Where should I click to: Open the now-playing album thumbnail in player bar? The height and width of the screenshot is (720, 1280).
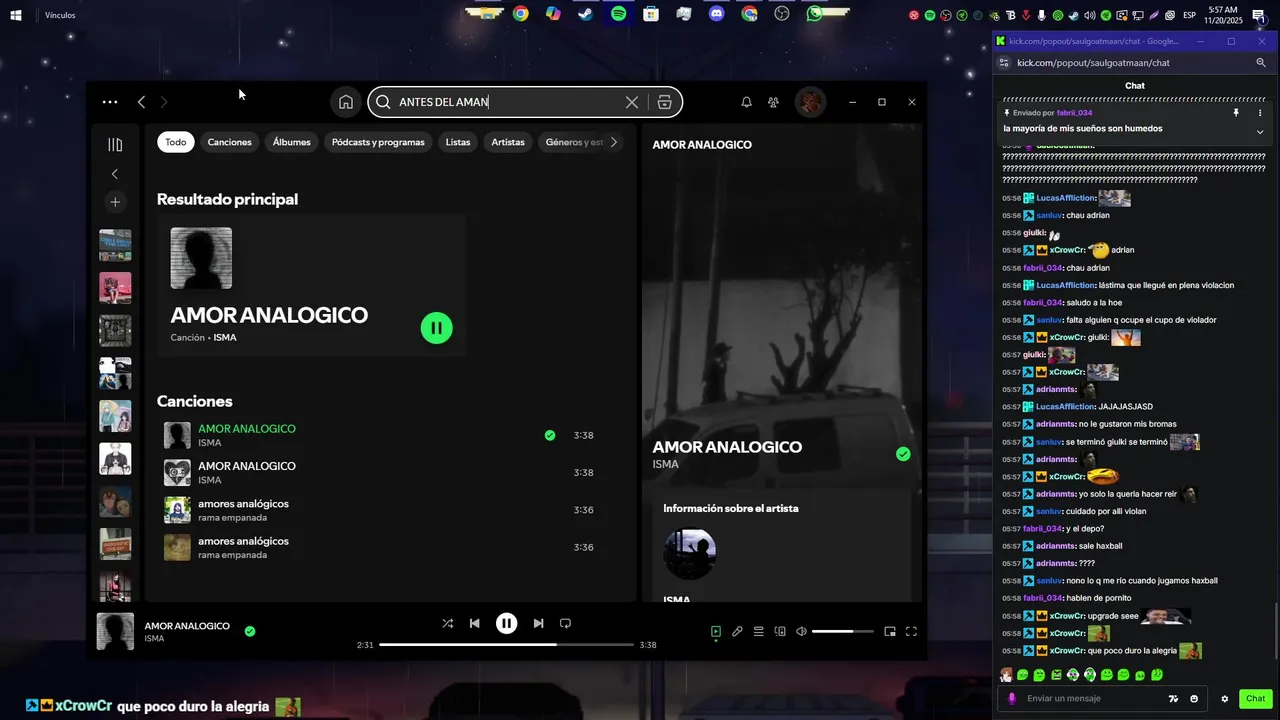pyautogui.click(x=115, y=632)
